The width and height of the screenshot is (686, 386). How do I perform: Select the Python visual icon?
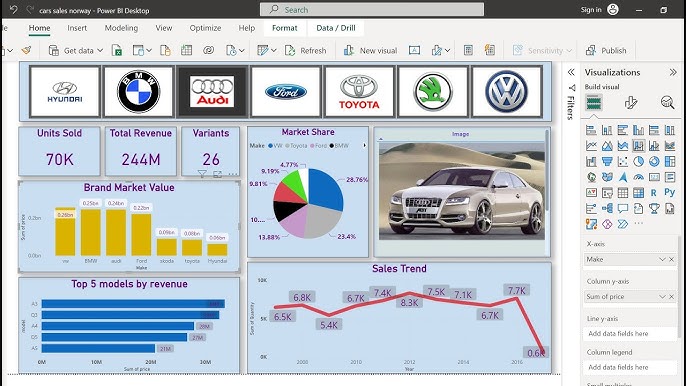coord(669,192)
